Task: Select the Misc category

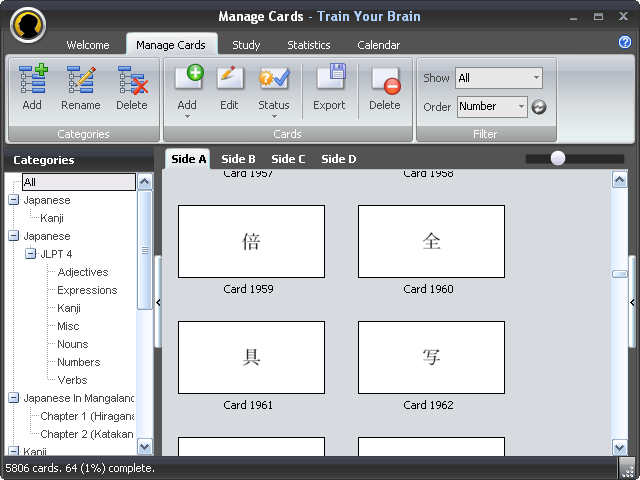Action: pos(68,326)
